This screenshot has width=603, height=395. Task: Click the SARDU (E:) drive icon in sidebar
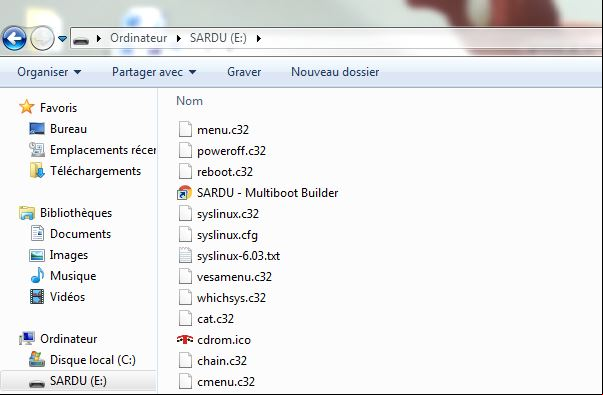[37, 383]
